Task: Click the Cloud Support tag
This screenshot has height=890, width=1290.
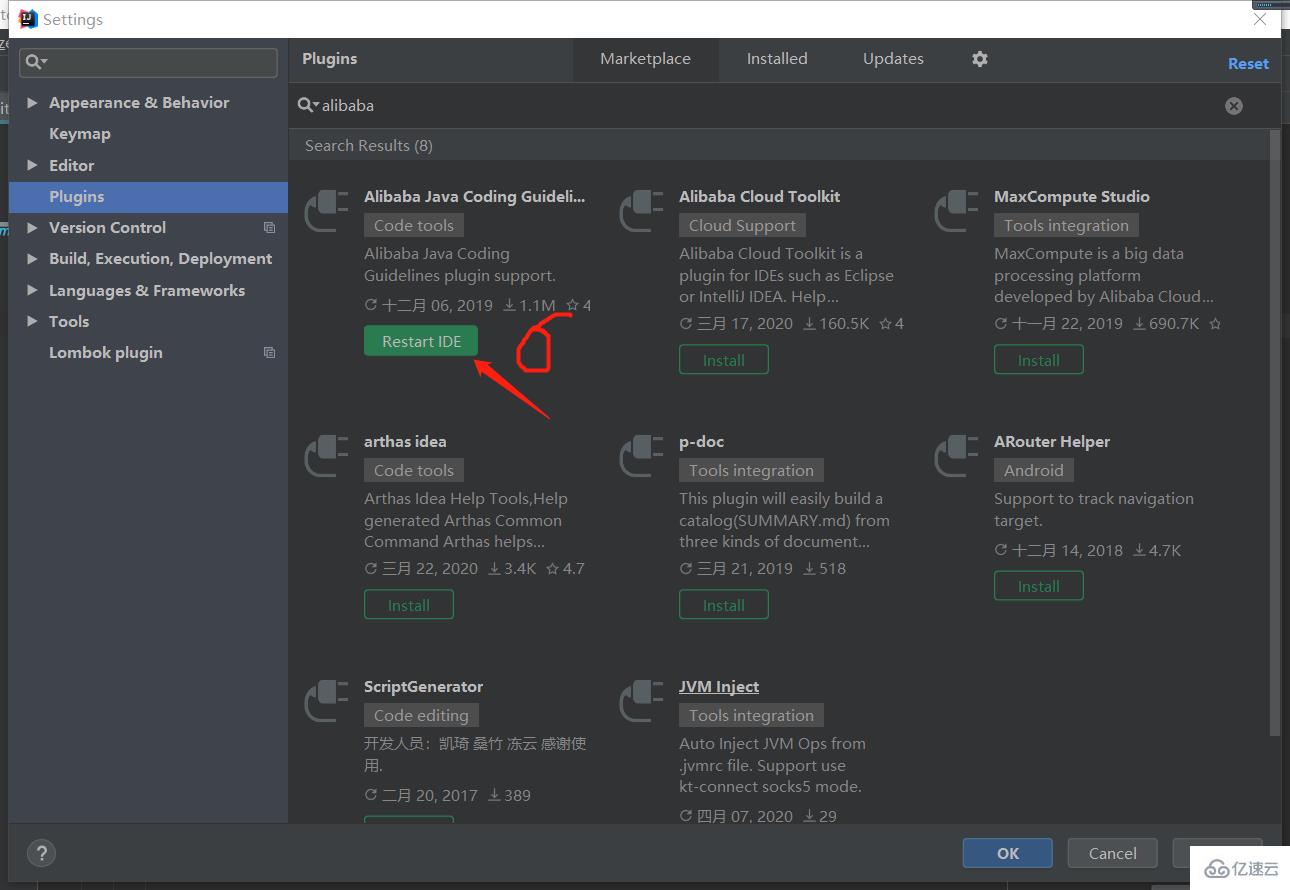Action: click(742, 226)
